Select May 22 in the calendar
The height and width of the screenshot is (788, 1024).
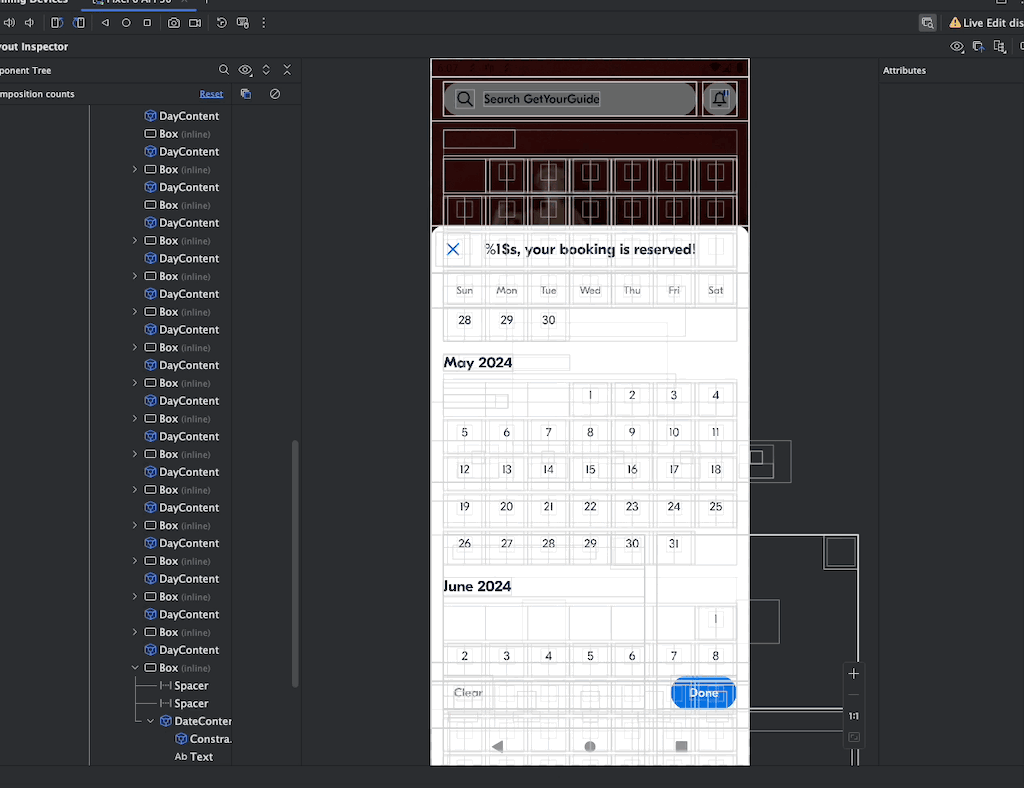[590, 507]
